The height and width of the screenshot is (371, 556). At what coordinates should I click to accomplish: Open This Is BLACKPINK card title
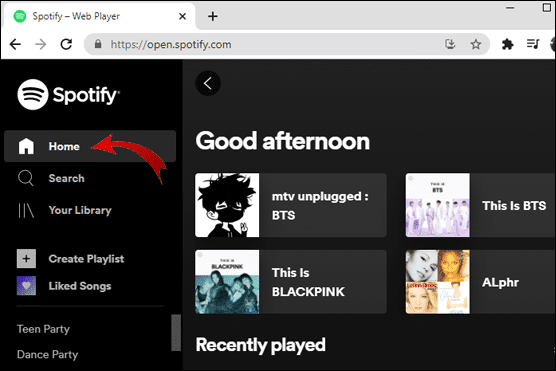pos(308,282)
